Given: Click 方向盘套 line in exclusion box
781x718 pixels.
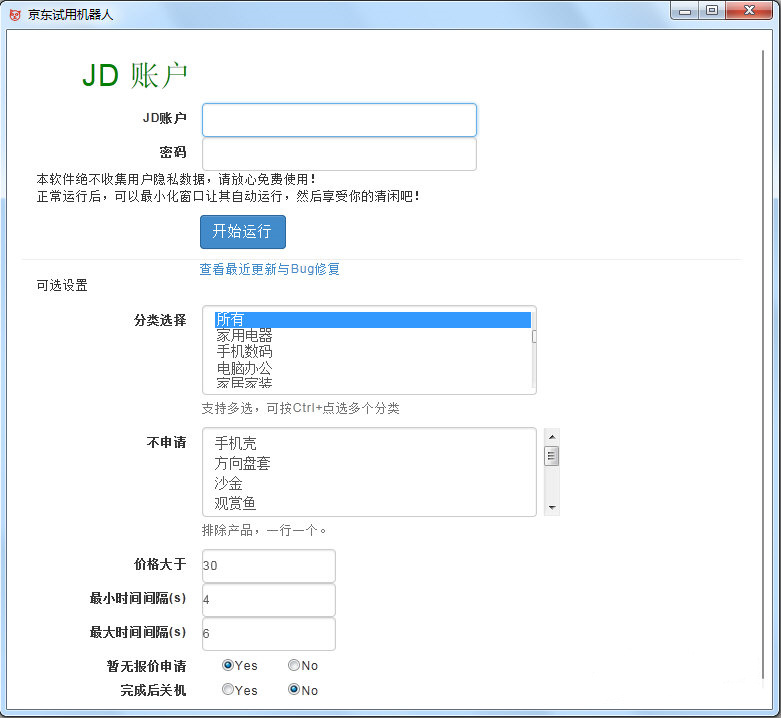Looking at the screenshot, I should pos(242,463).
